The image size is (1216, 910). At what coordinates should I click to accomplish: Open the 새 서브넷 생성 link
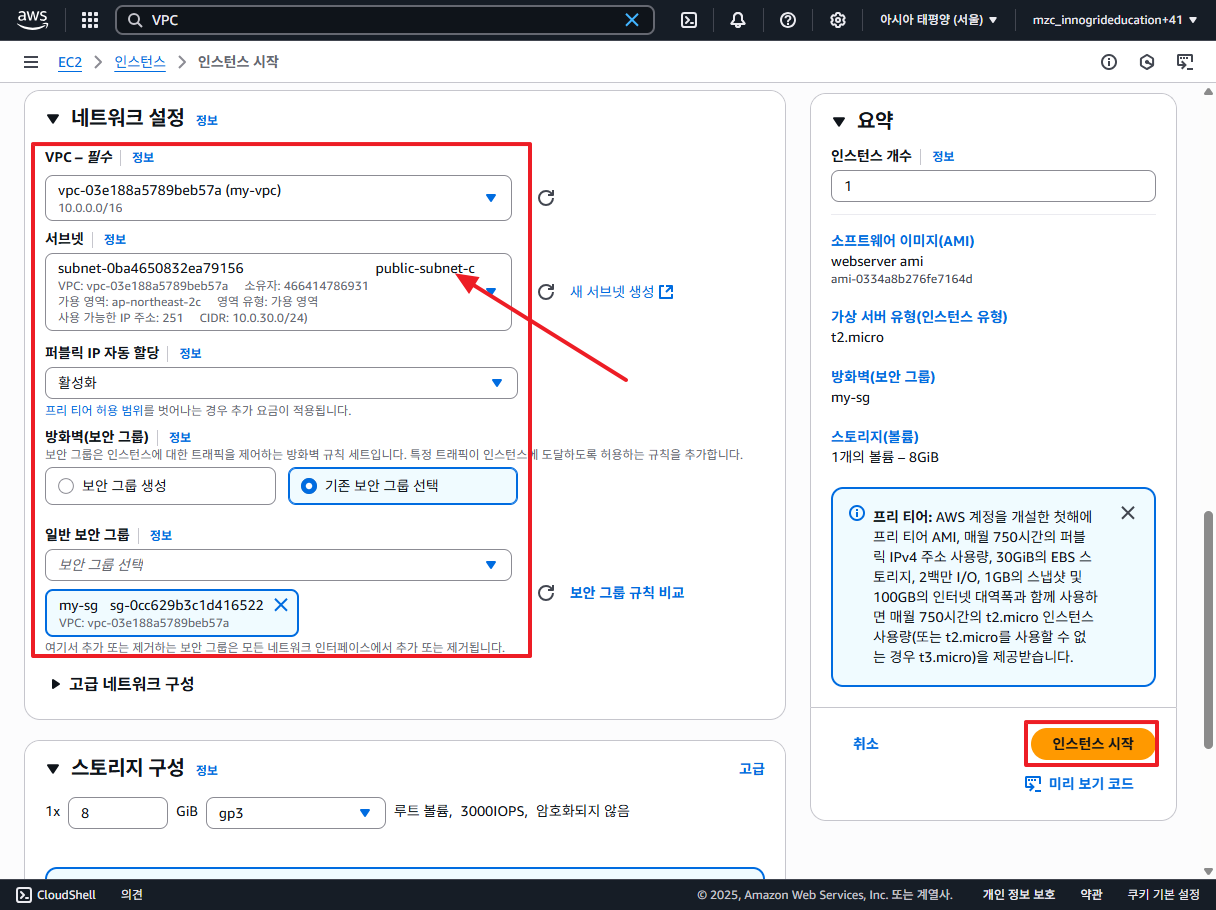point(622,292)
